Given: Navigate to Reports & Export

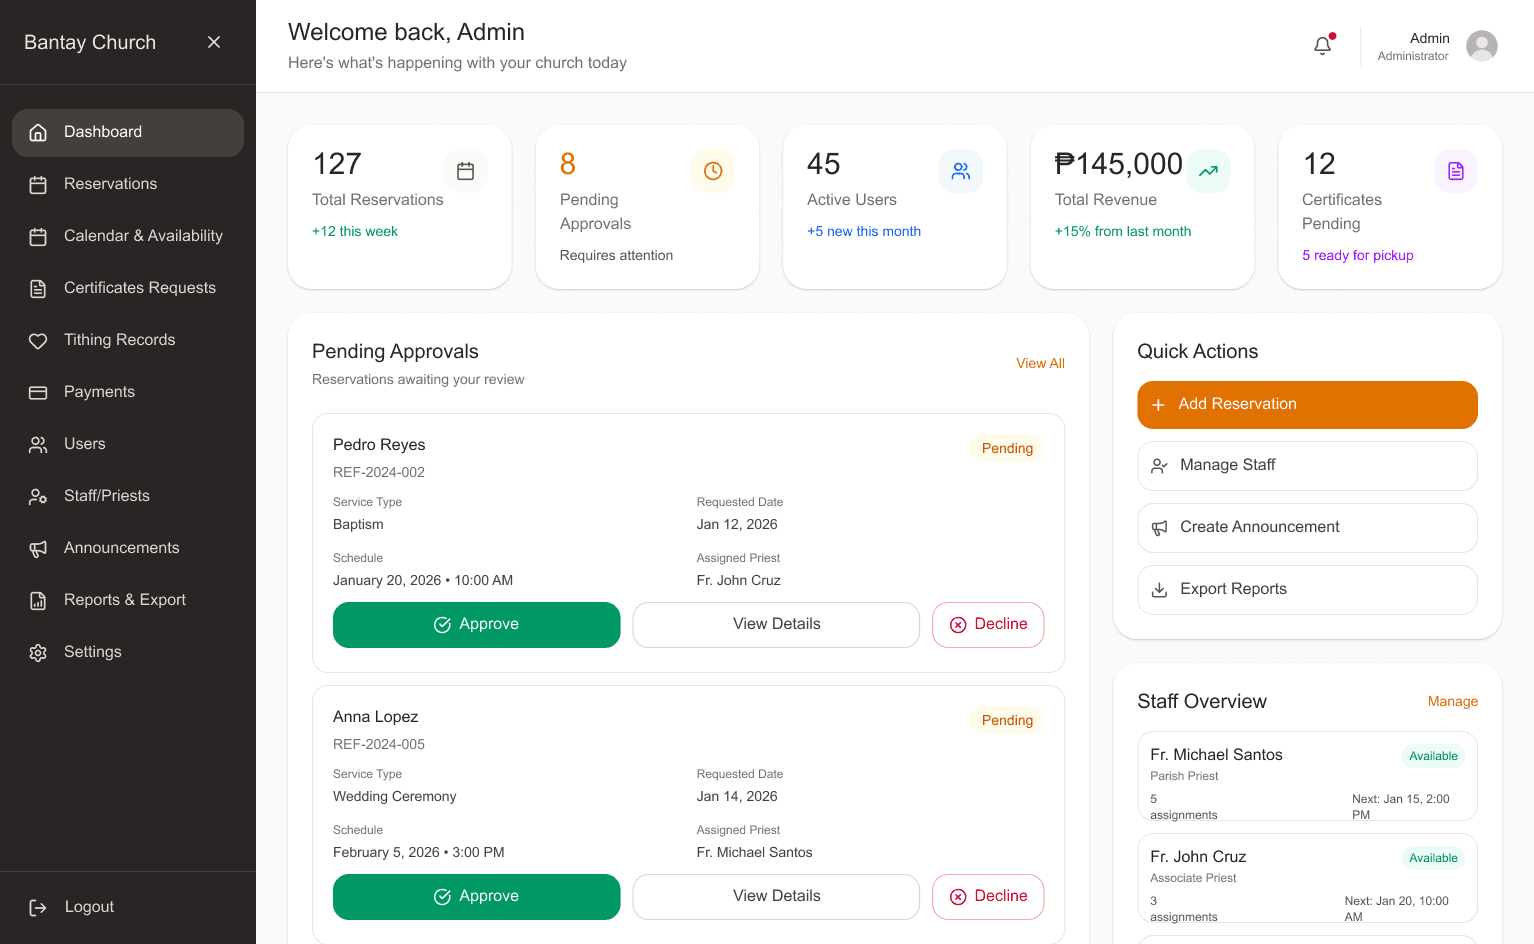Looking at the screenshot, I should pos(125,600).
